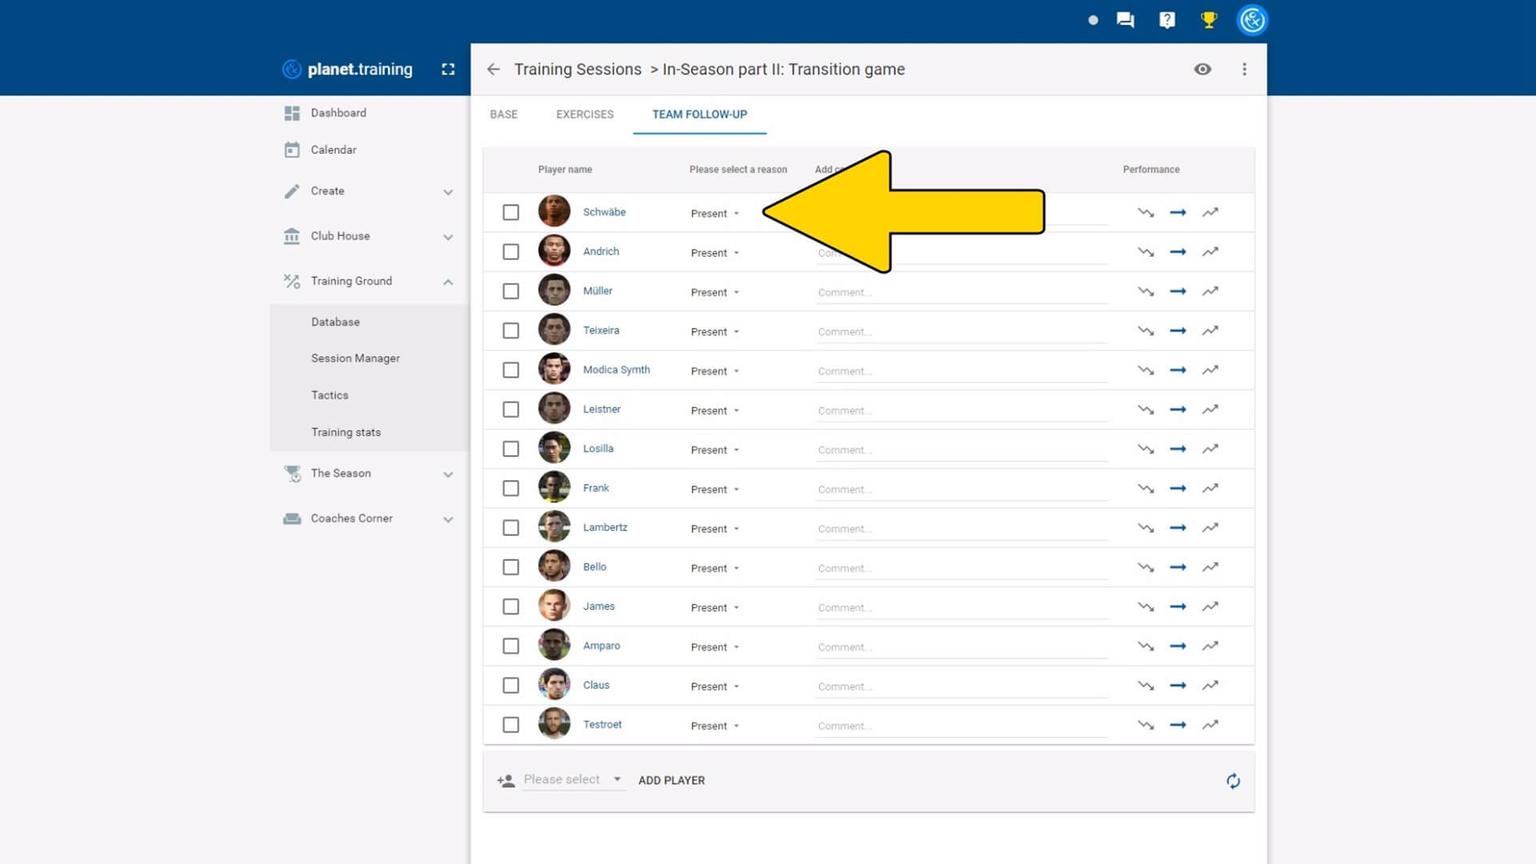
Task: Toggle fullscreen icon beside planet.training logo
Action: [448, 69]
